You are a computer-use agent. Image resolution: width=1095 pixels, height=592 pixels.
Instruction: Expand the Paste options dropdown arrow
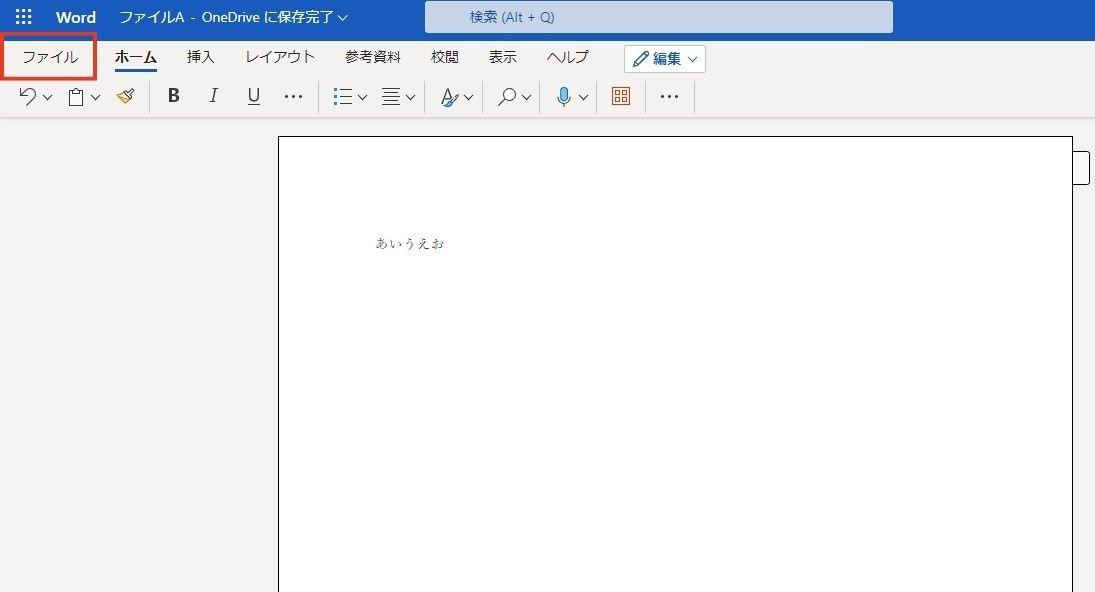click(94, 96)
